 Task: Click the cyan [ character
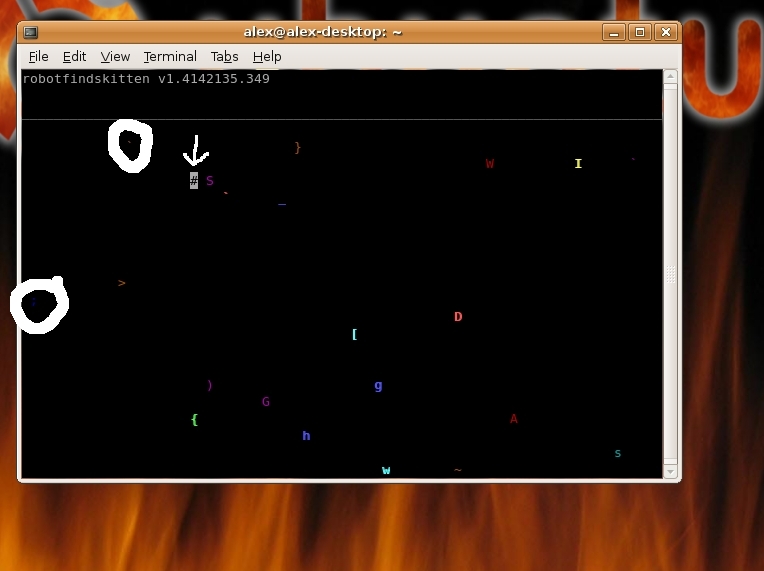click(x=355, y=334)
